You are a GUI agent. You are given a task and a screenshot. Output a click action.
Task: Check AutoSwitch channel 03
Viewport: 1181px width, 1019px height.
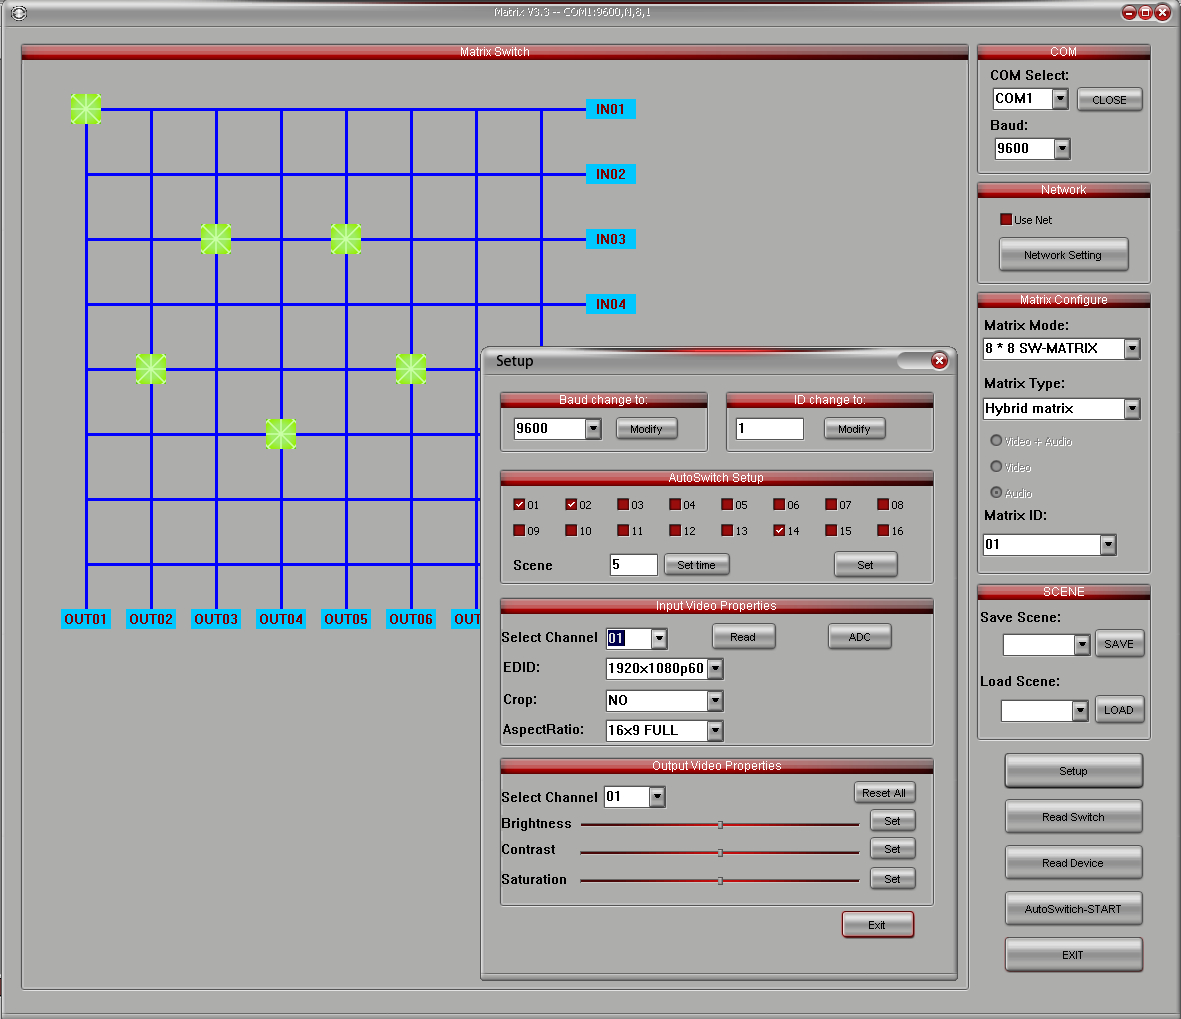point(623,505)
